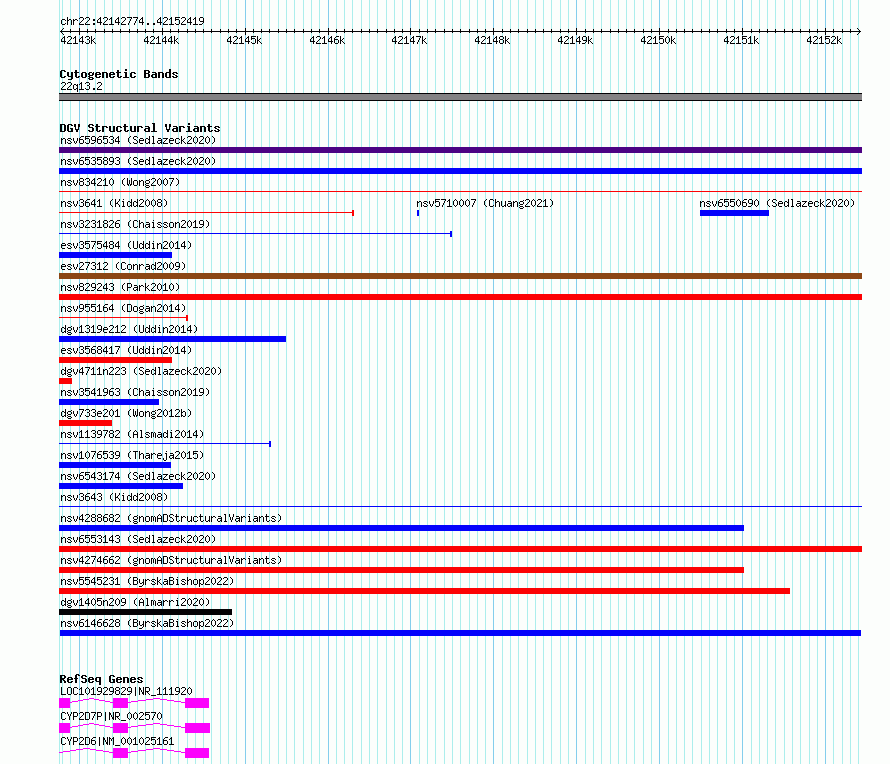Viewport: 890px width, 764px height.
Task: Open the nsv6550690 (Sedlazeck2020) label
Action: pyautogui.click(x=776, y=203)
